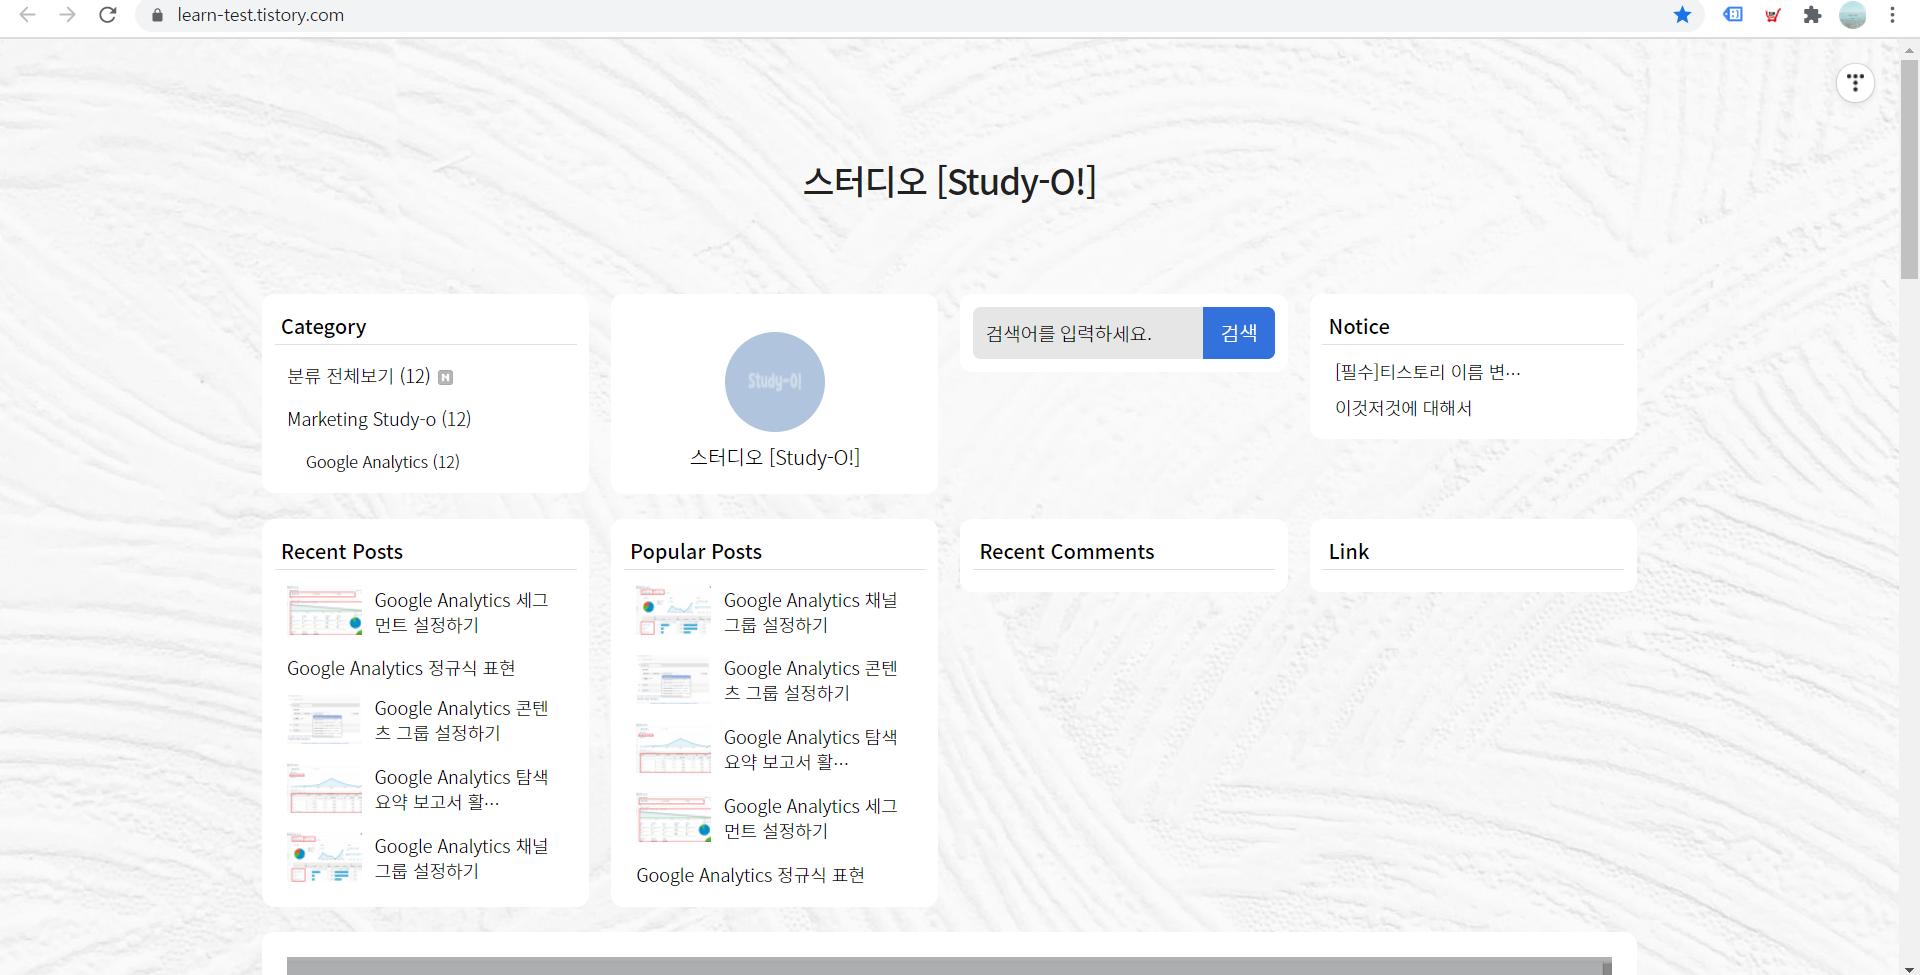Click thumbnail of popular post 채널 그룹 설정하기

pyautogui.click(x=674, y=611)
